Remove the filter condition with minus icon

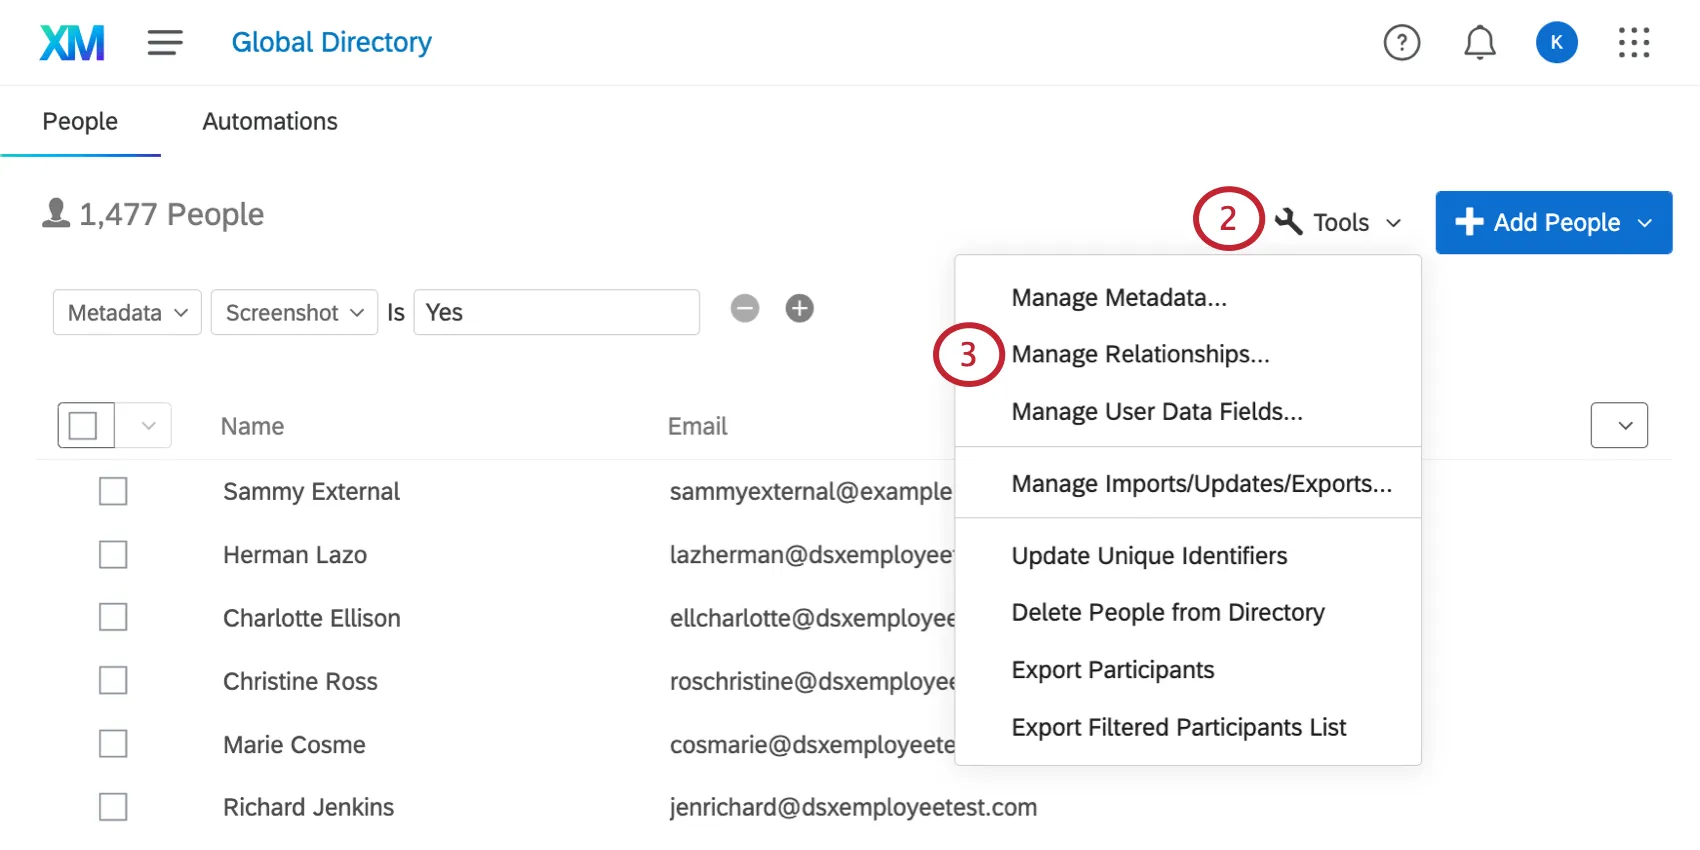(745, 309)
